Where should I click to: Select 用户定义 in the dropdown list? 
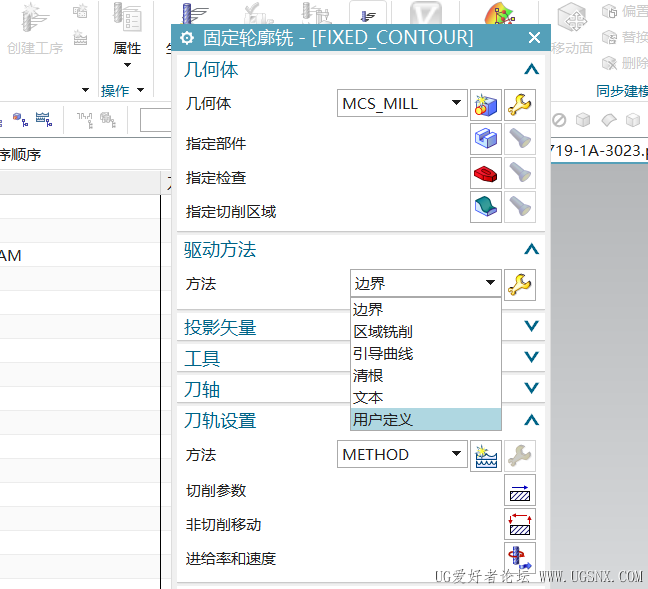(x=426, y=419)
